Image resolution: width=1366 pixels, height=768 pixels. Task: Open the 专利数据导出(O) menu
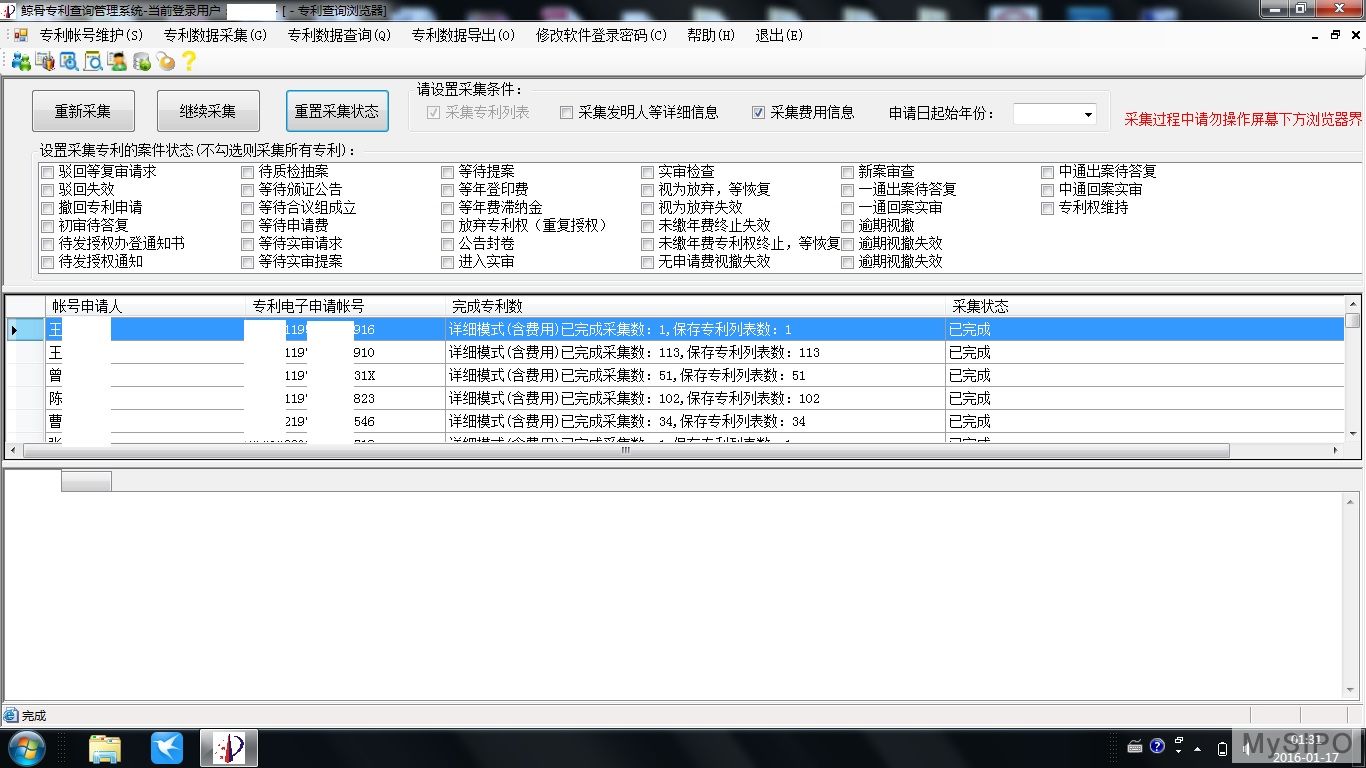[x=463, y=35]
